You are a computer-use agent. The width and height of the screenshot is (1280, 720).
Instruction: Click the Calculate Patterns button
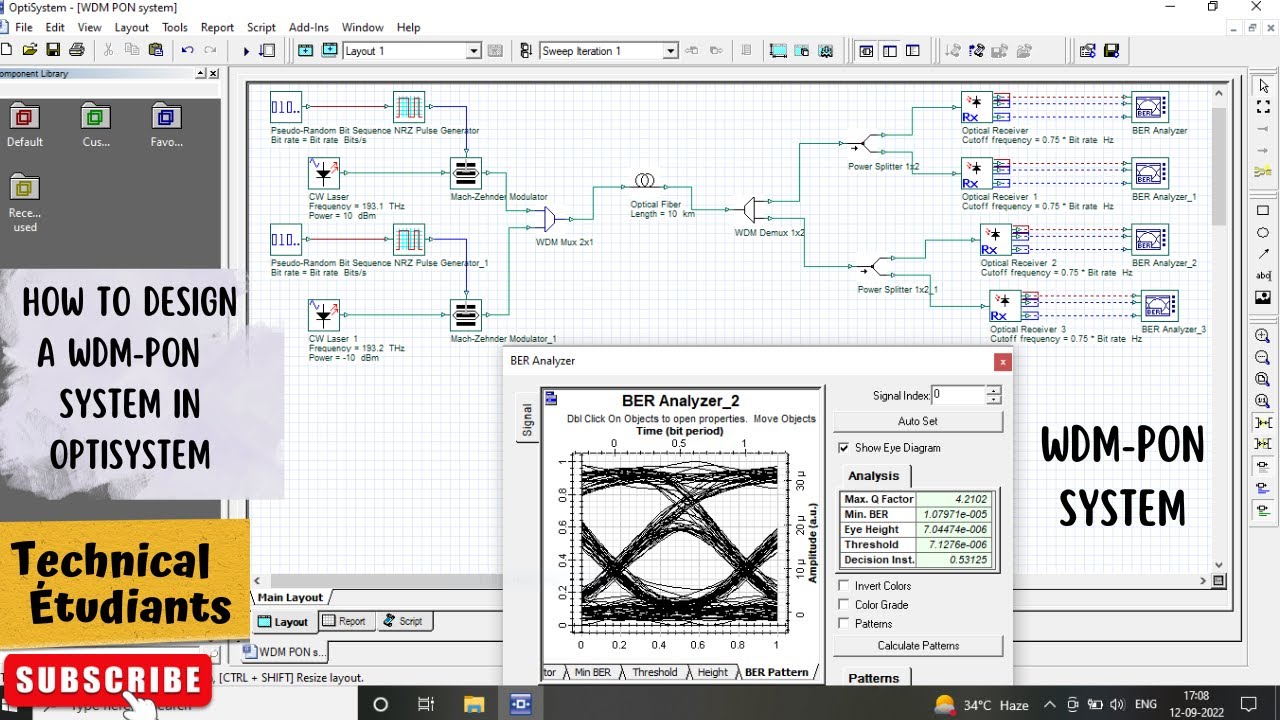coord(917,645)
